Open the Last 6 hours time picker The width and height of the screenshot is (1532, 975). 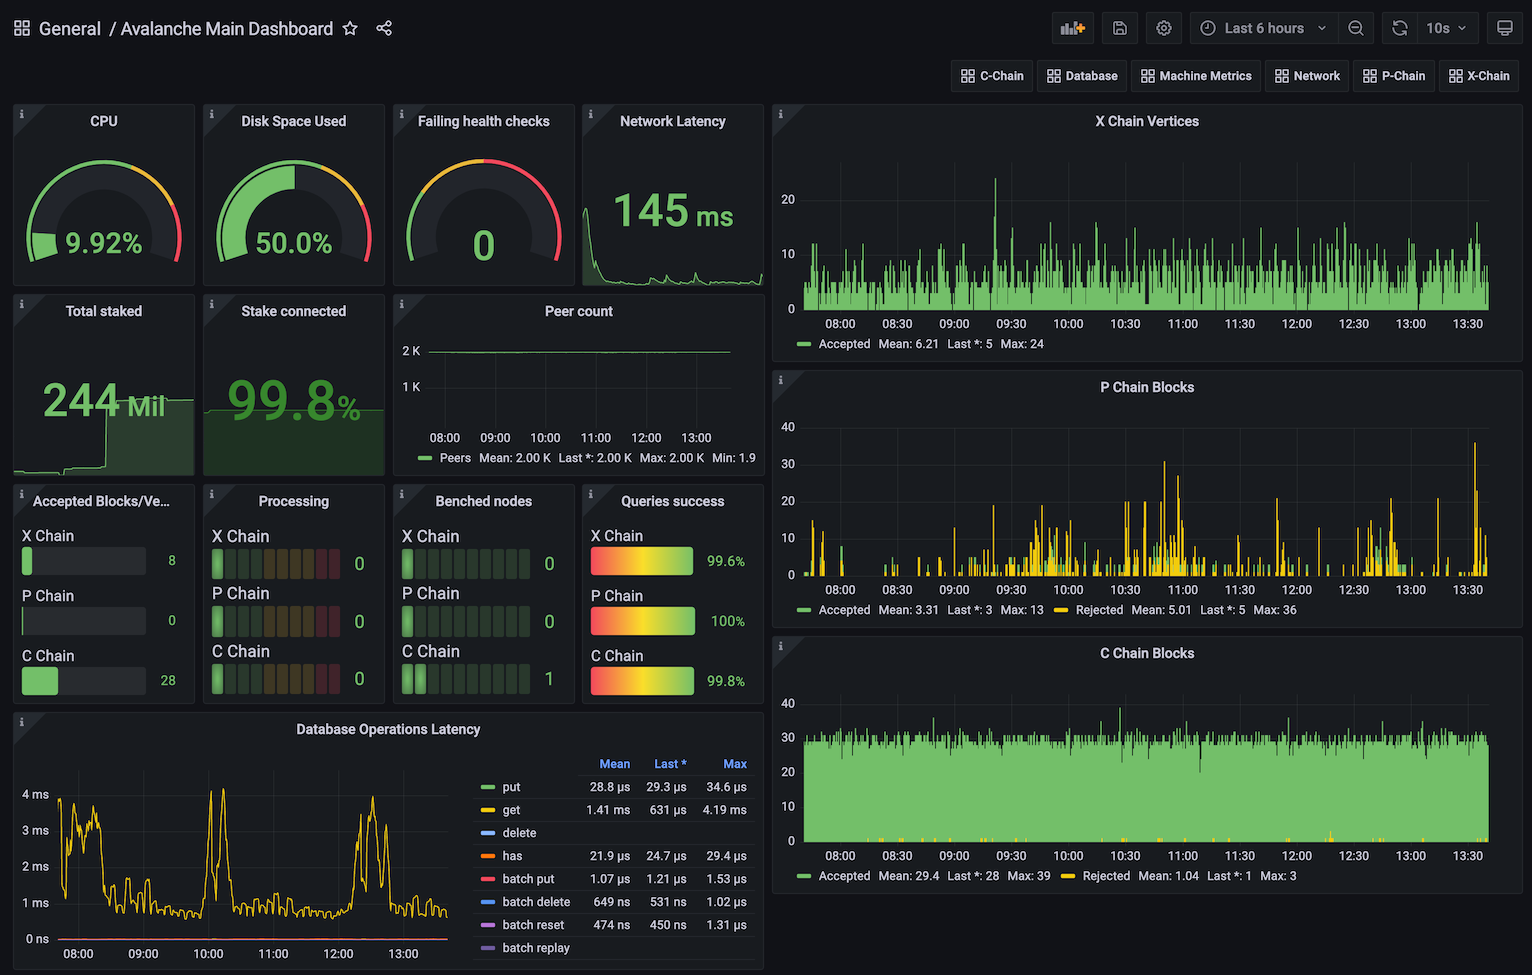(x=1262, y=28)
